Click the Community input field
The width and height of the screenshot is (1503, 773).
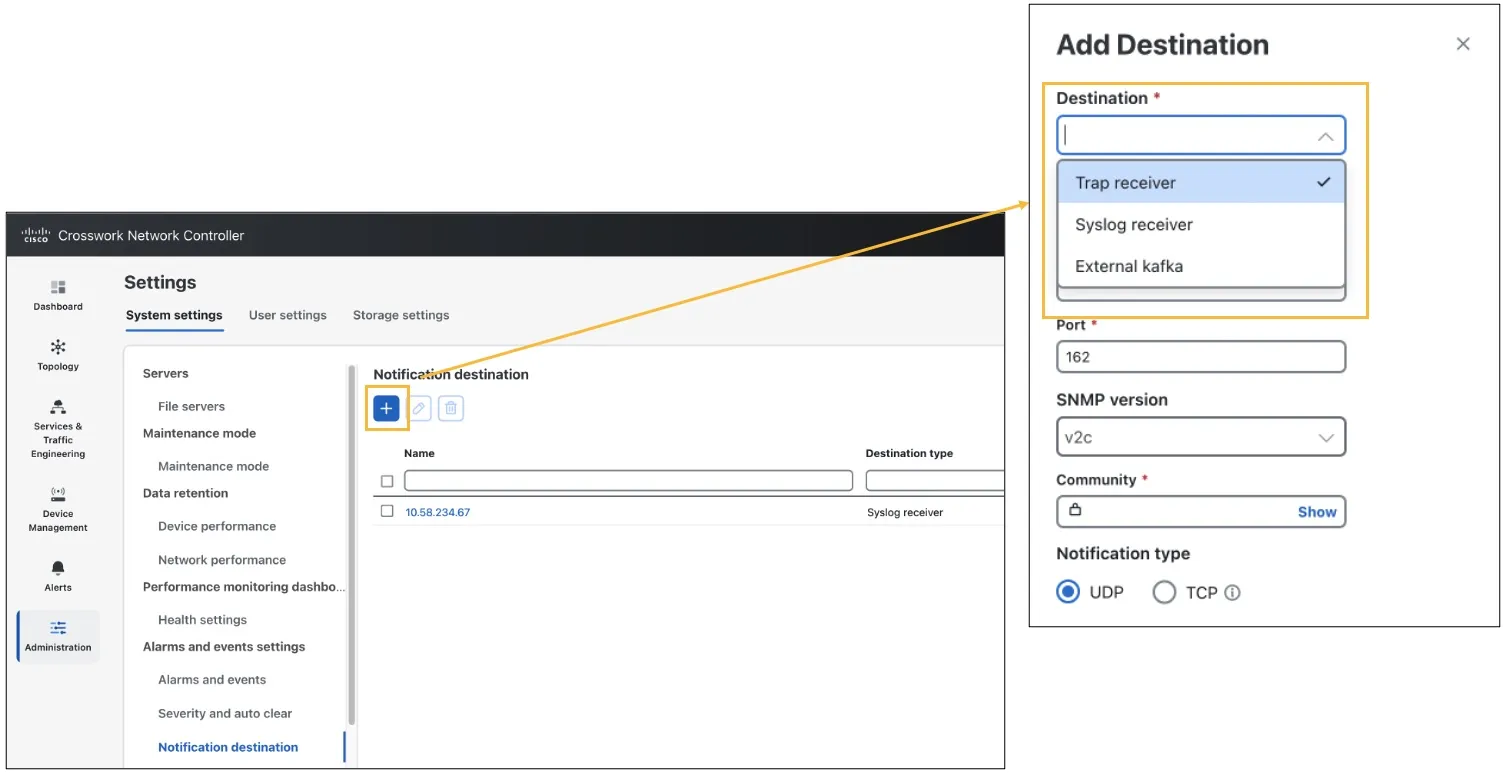point(1201,511)
